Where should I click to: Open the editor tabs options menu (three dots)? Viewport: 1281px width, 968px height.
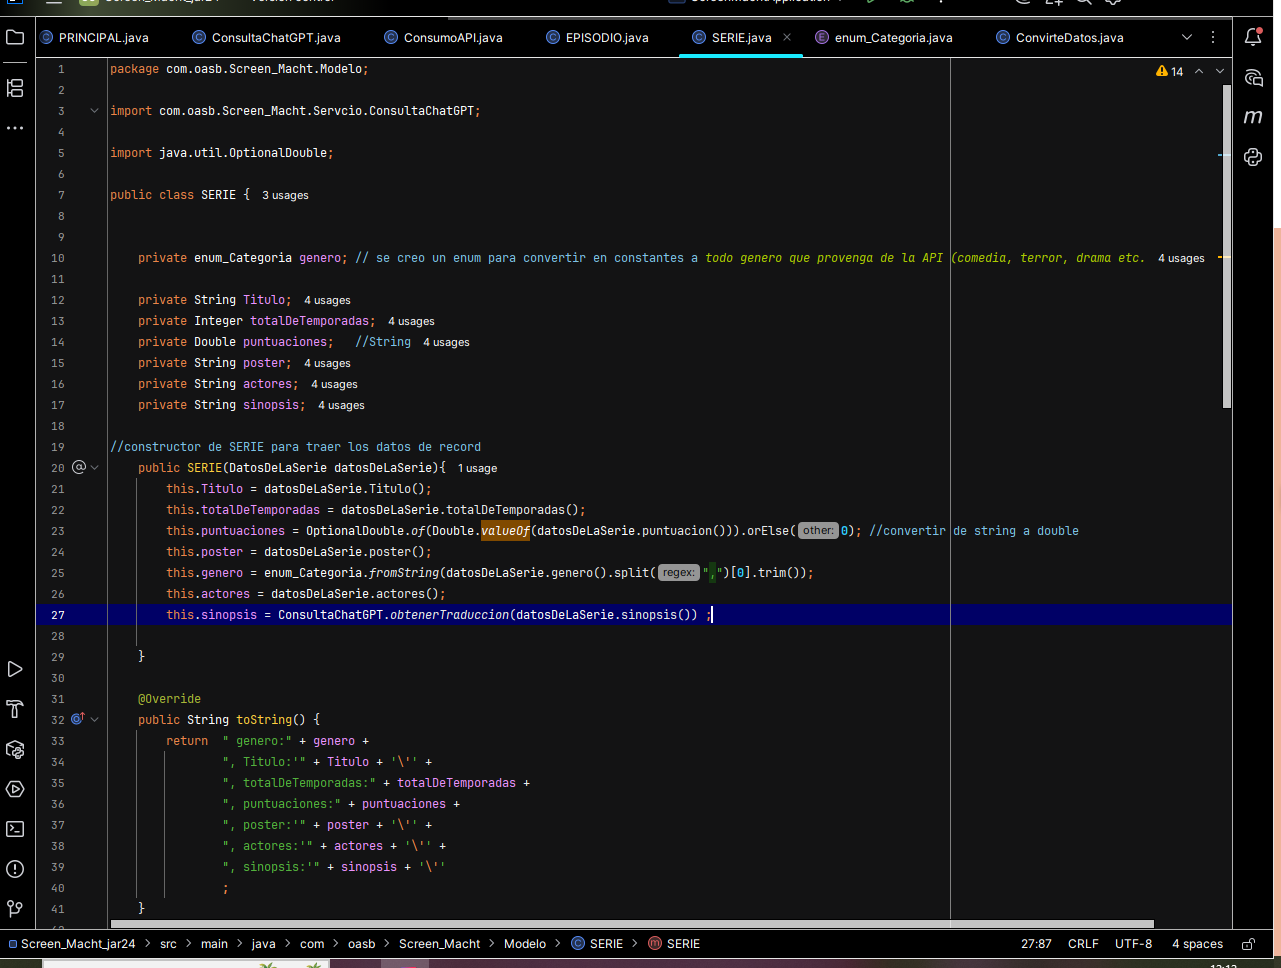coord(1213,37)
